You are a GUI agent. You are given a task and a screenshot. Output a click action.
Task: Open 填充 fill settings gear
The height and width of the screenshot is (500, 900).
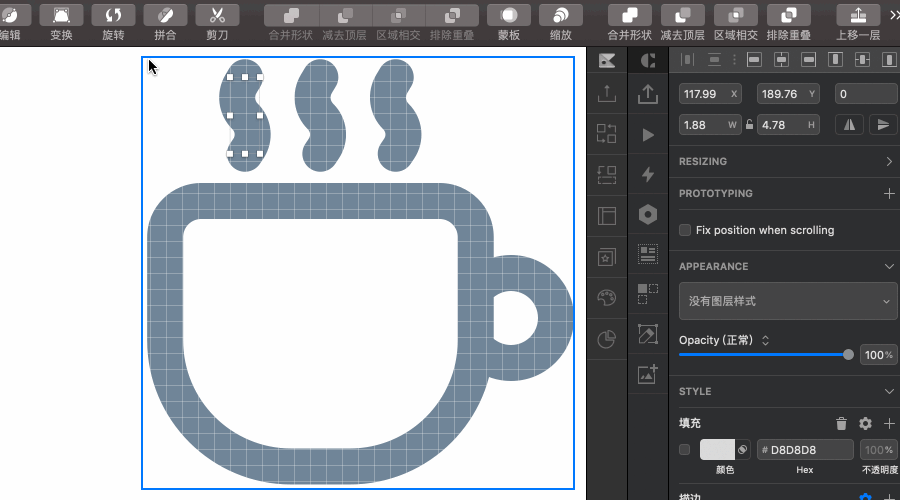coord(865,424)
